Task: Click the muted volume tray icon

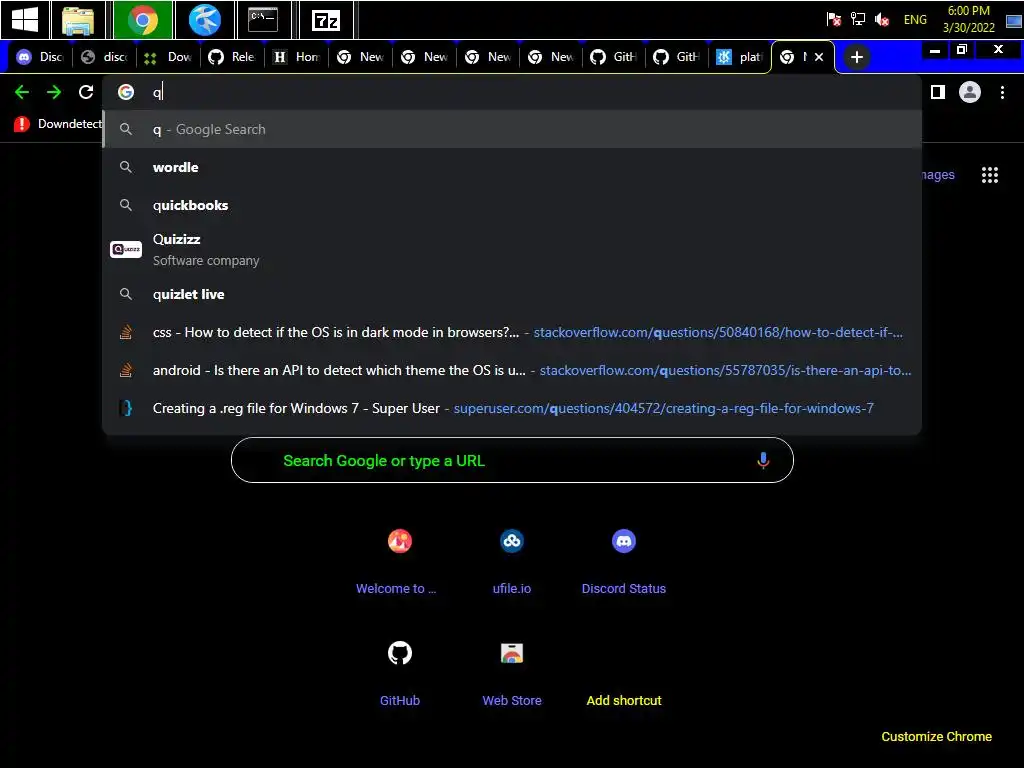Action: 882,20
